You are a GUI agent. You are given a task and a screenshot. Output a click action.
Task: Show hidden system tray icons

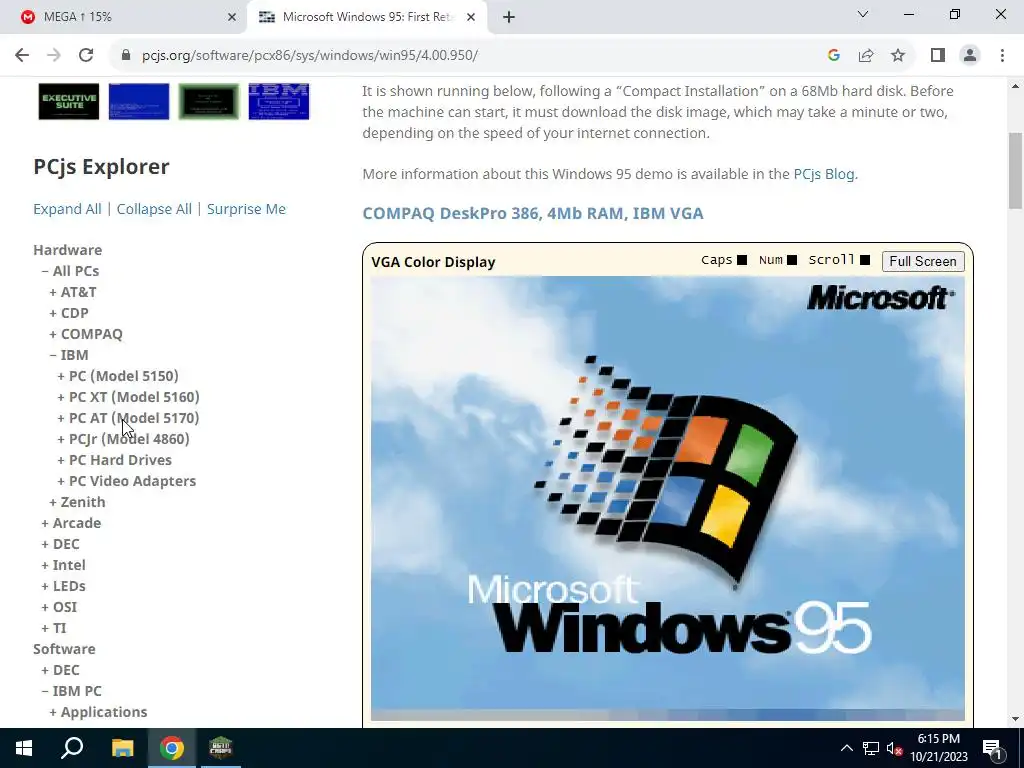[846, 748]
